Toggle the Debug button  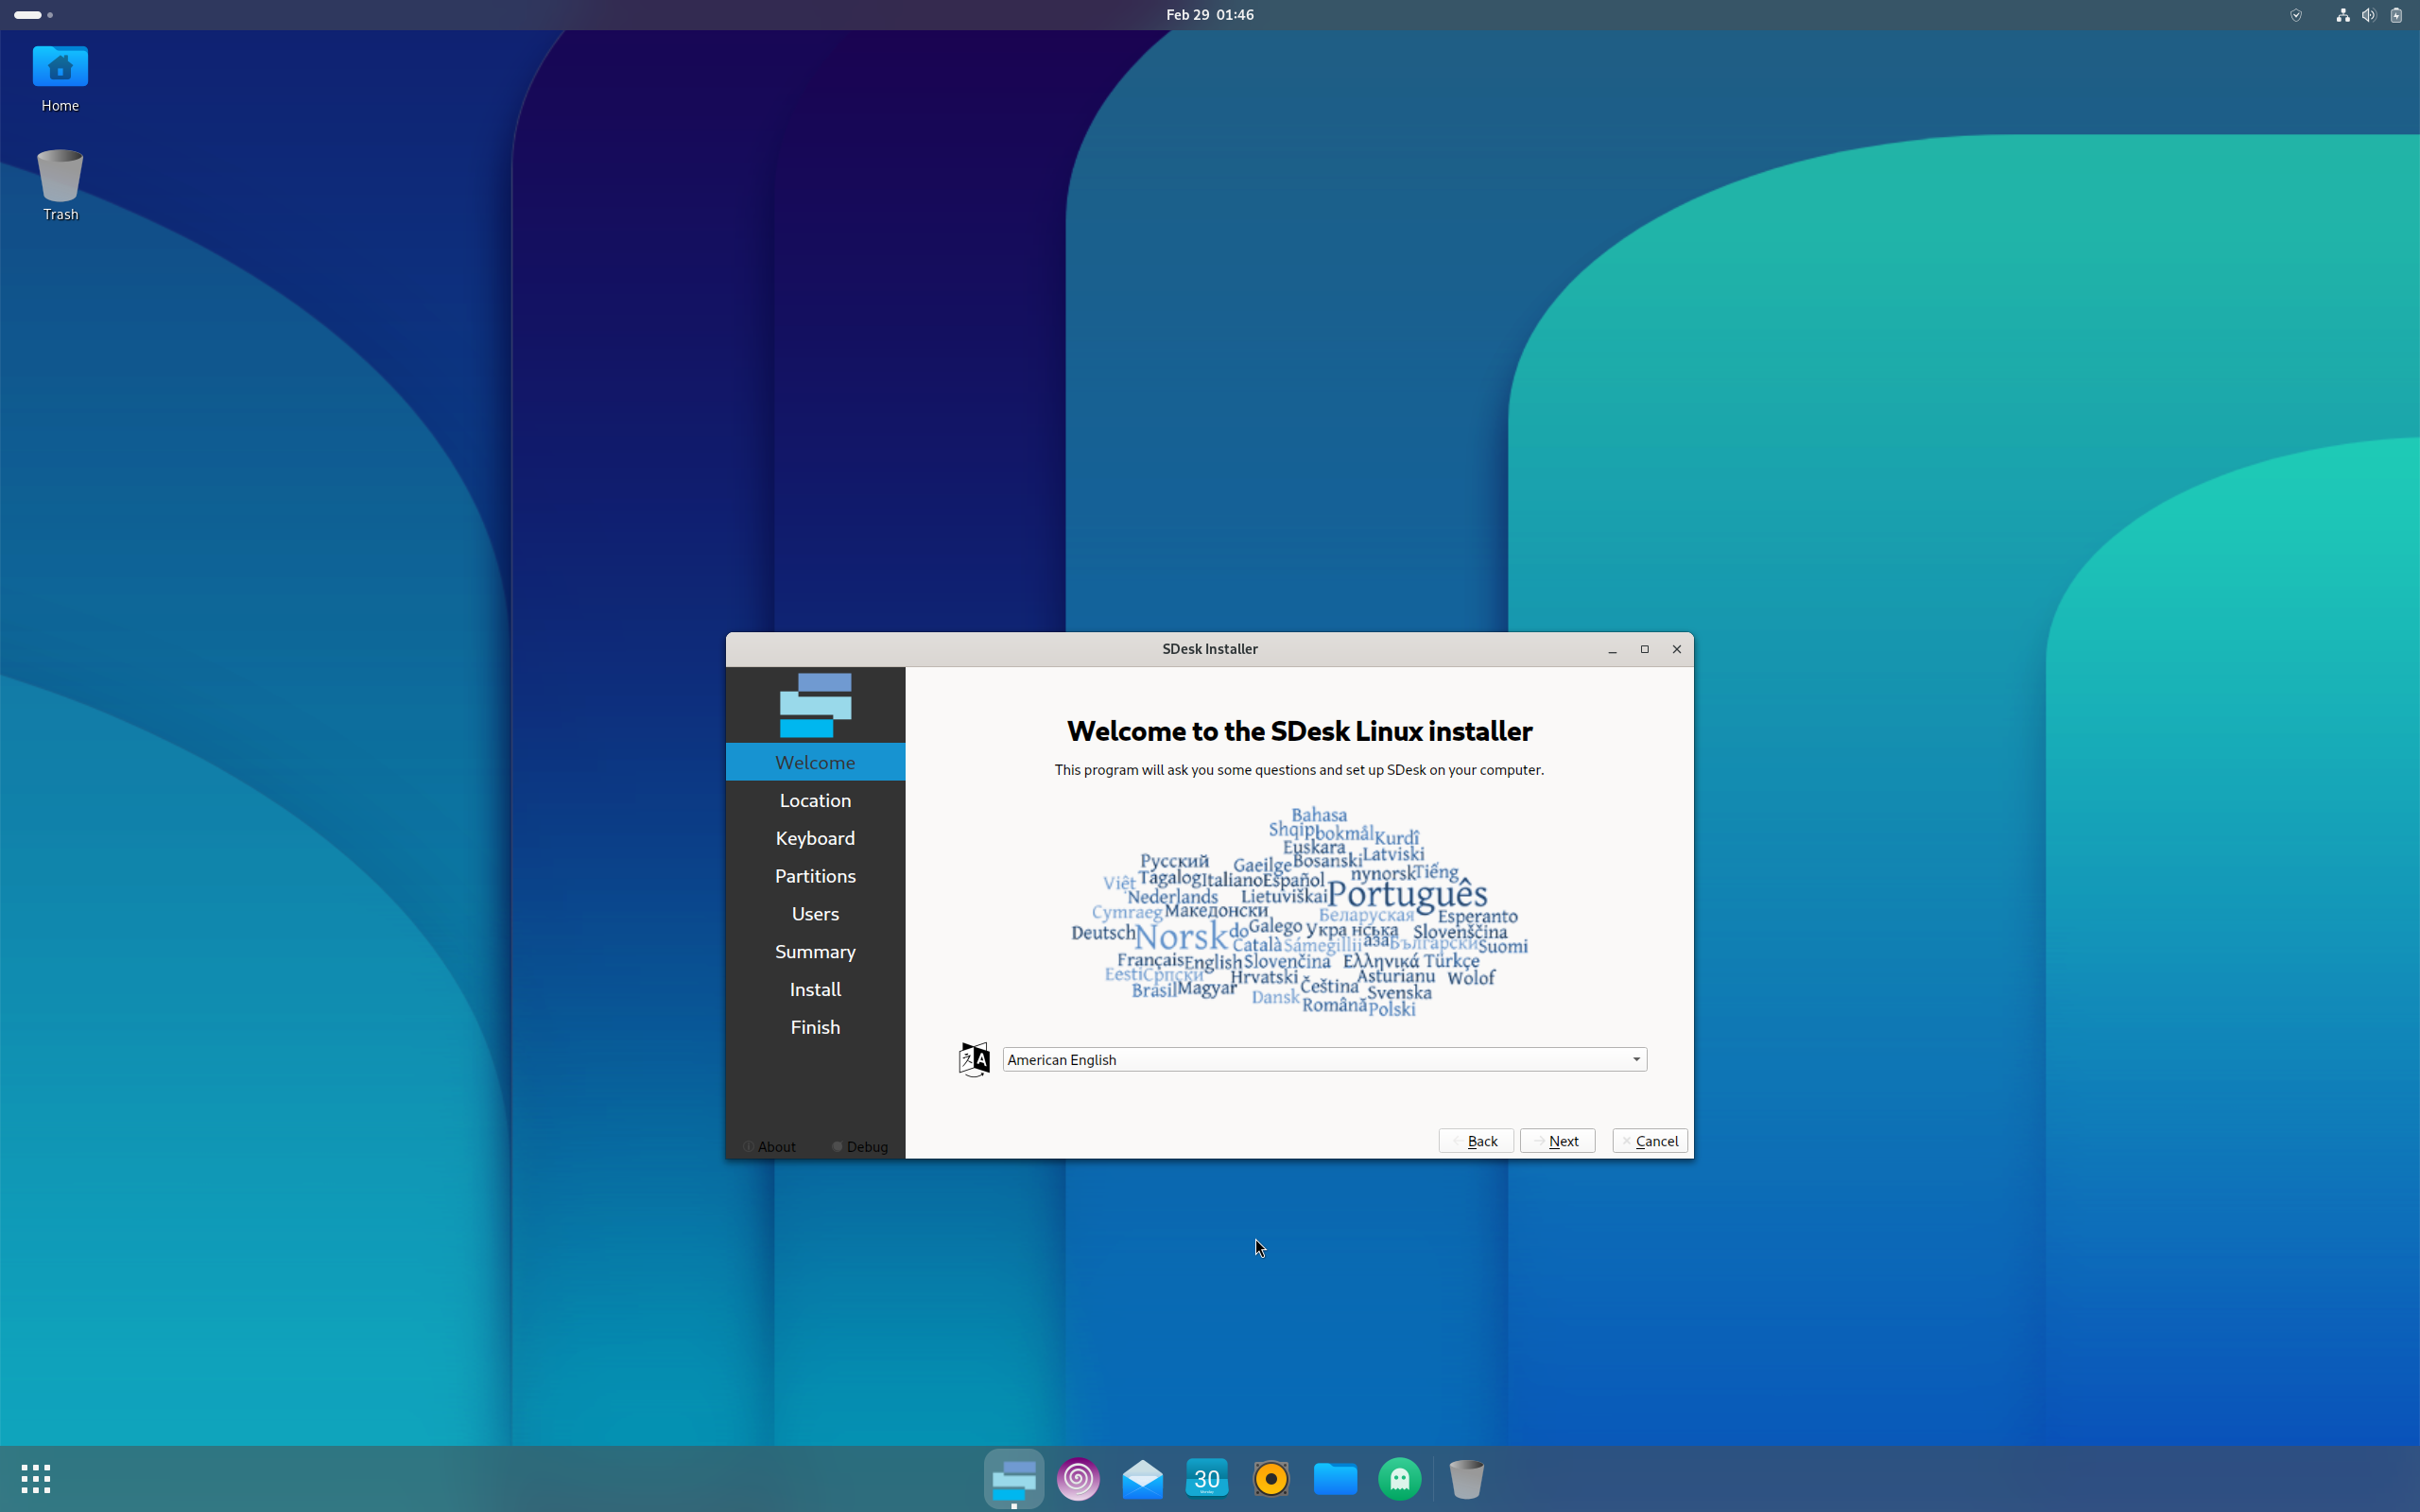[x=860, y=1146]
